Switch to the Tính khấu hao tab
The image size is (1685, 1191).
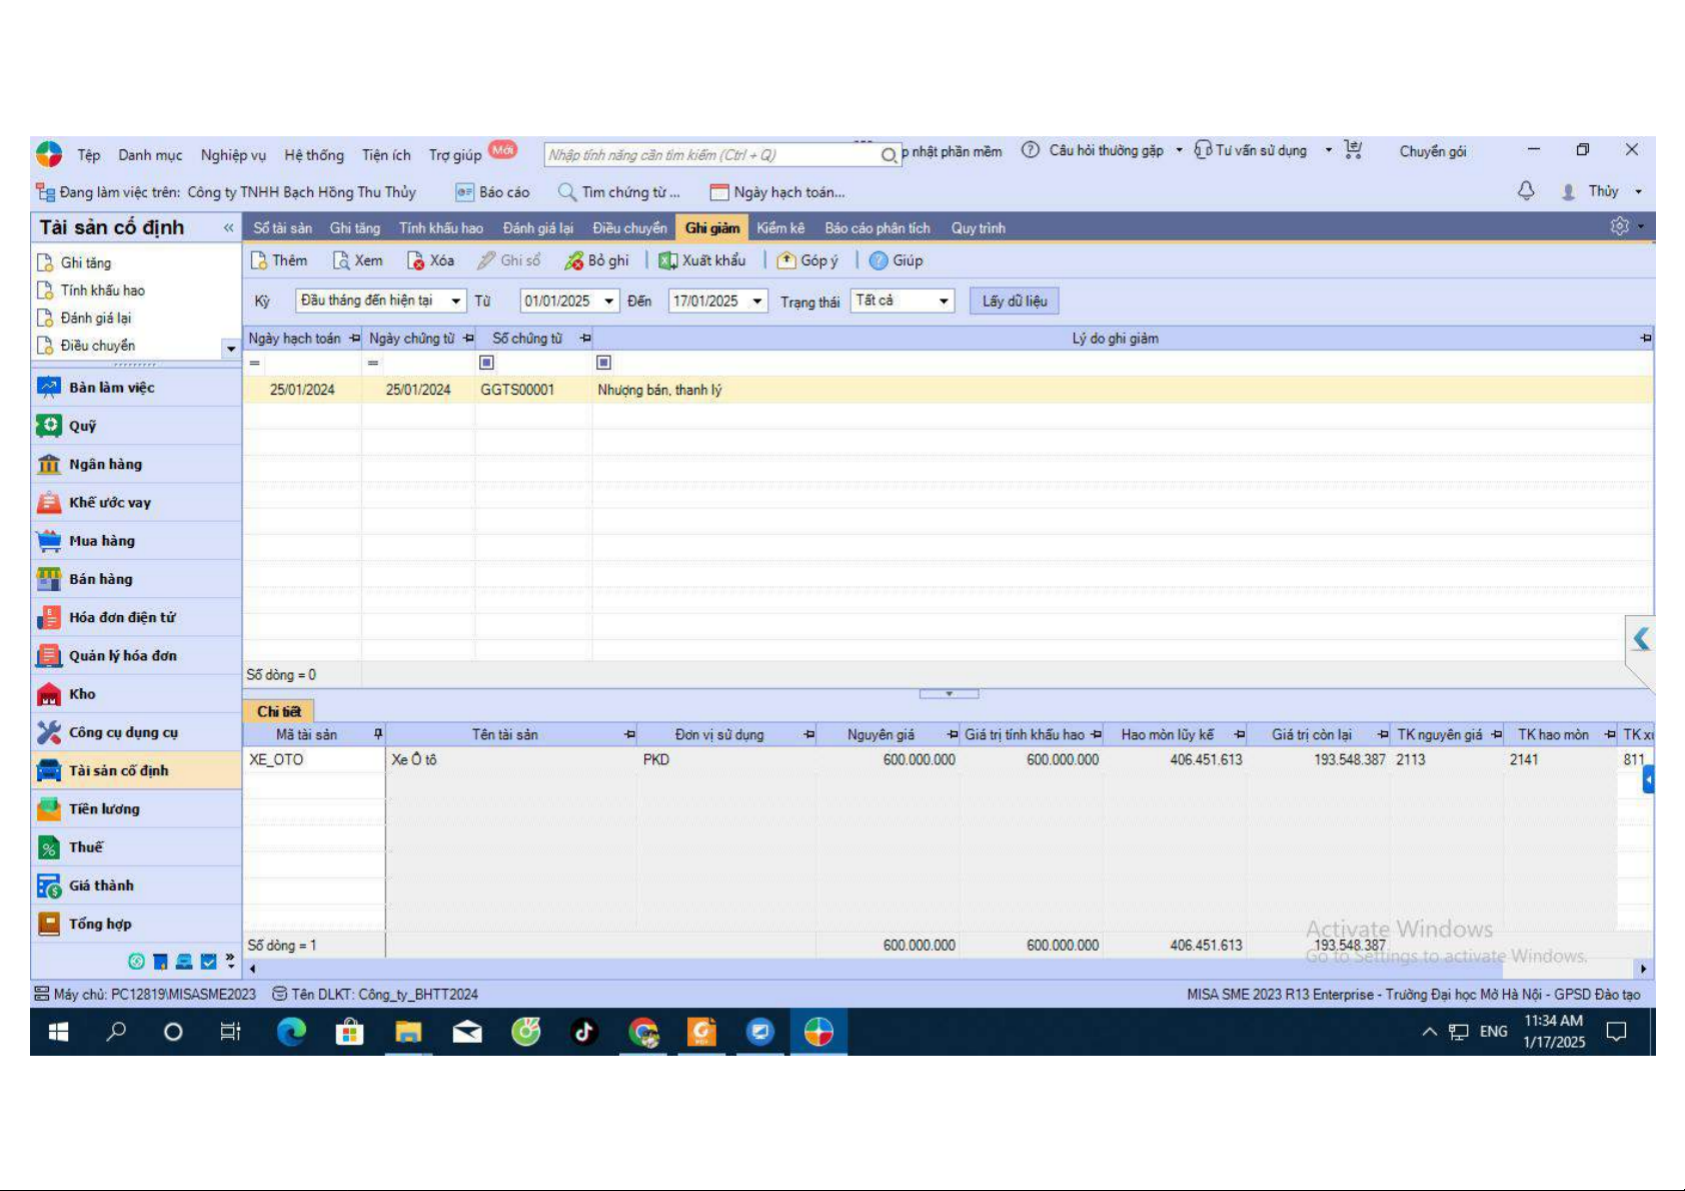pos(440,228)
